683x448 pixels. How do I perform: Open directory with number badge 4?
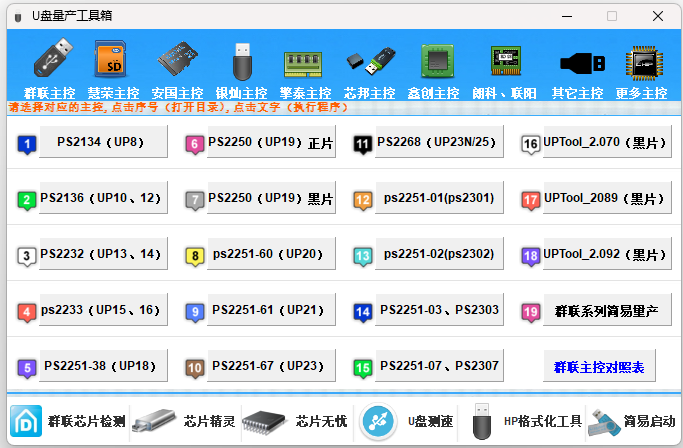[27, 312]
